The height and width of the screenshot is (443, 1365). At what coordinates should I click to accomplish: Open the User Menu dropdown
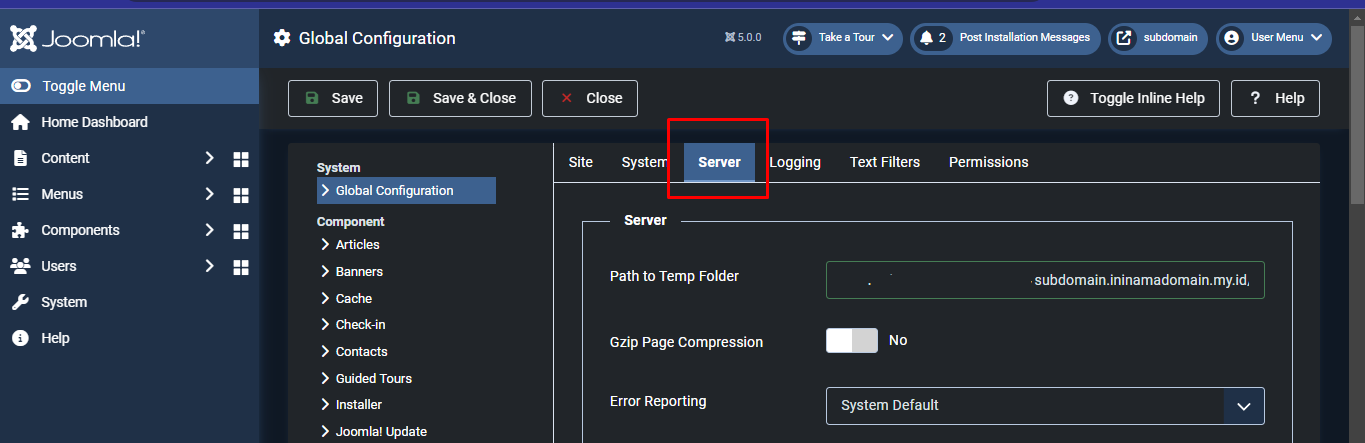(1274, 38)
